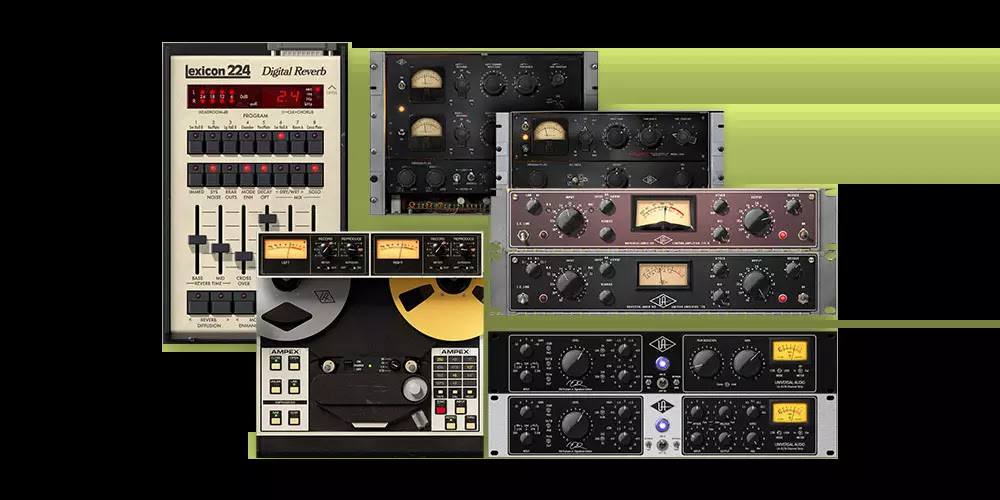Click the RIGHT VU meter on Ampex recorder
Image resolution: width=1000 pixels, height=500 pixels.
point(398,249)
